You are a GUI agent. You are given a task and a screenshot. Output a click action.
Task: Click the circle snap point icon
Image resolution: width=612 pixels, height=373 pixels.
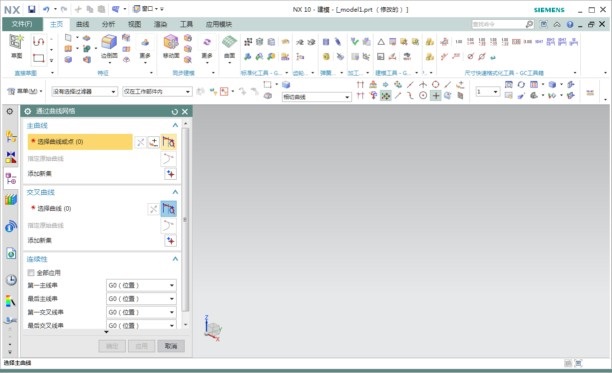coord(436,84)
